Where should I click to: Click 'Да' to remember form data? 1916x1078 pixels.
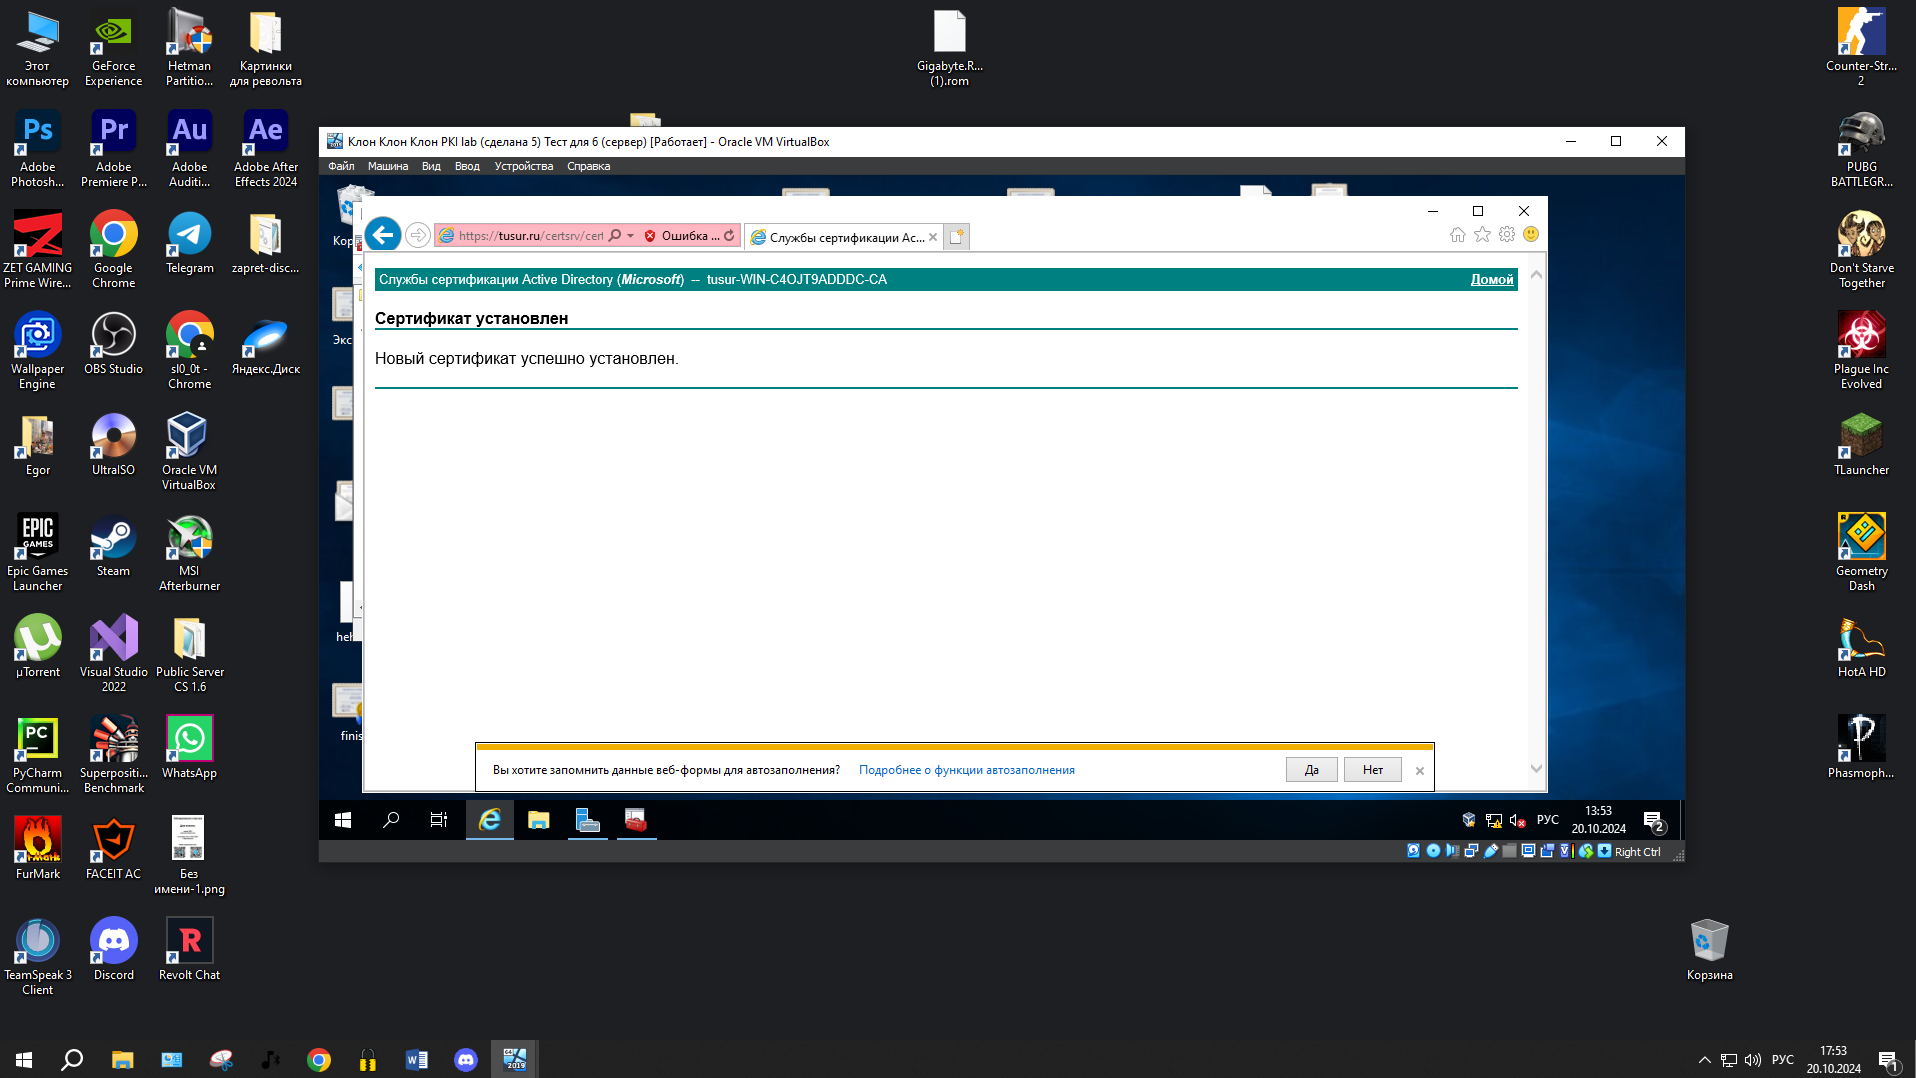1311,770
